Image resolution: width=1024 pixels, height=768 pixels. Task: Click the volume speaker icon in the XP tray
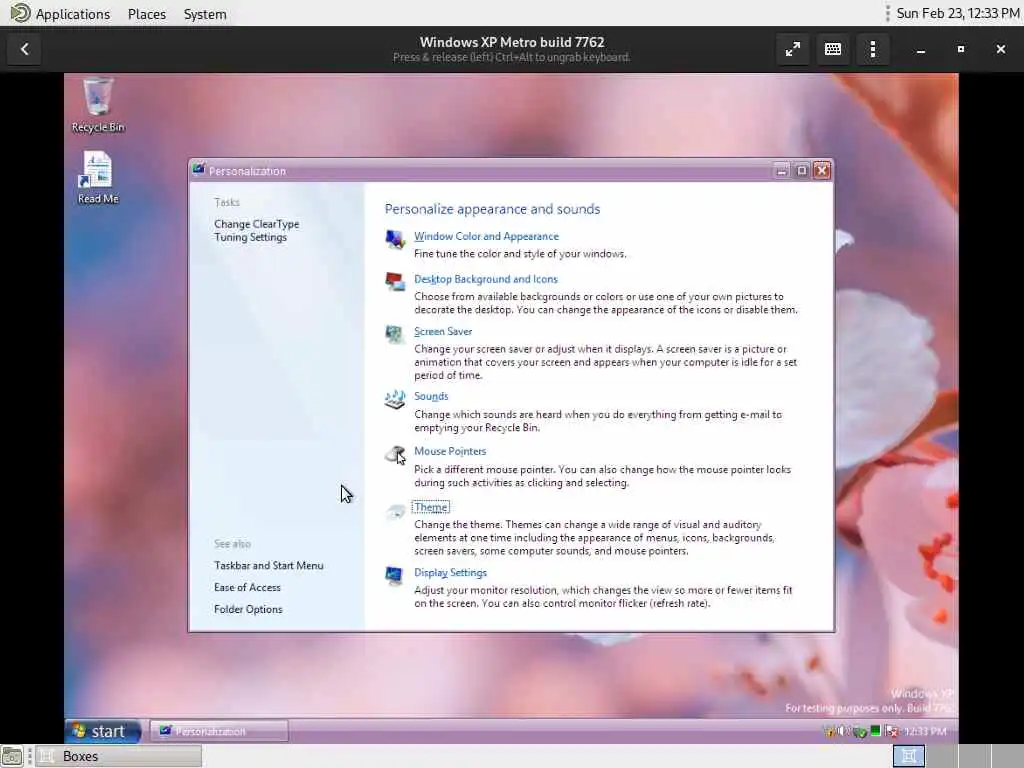pyautogui.click(x=842, y=731)
